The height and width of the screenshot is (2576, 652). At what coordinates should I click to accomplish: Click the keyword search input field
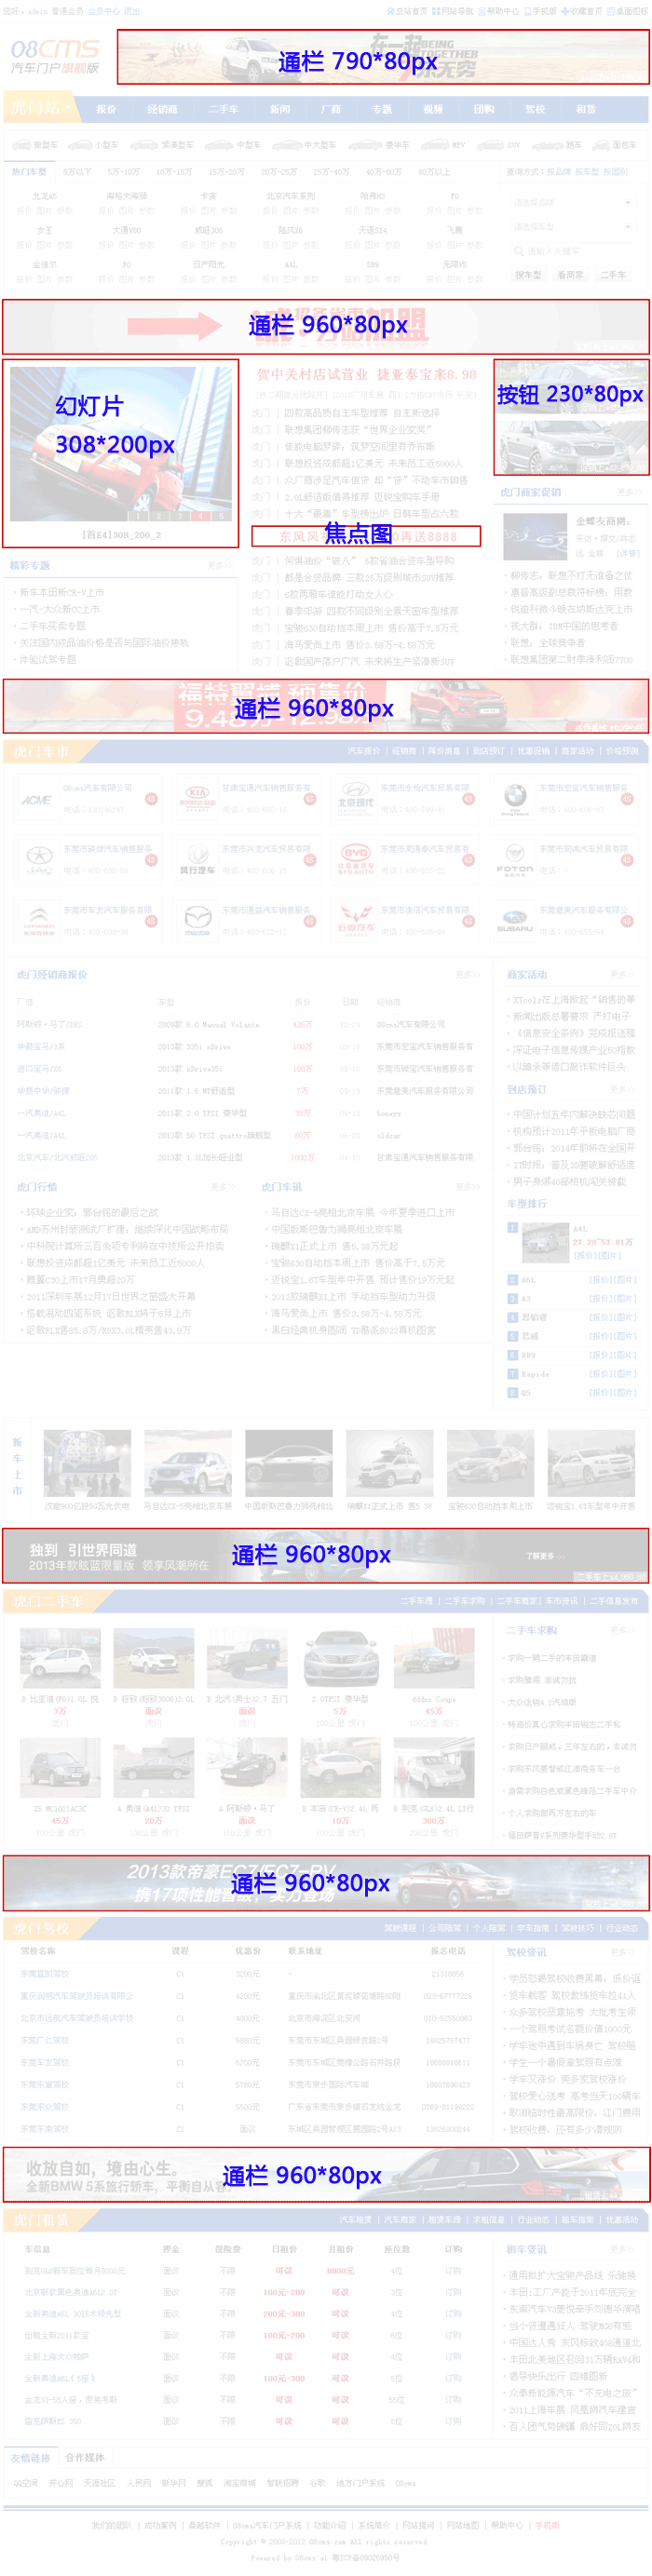pyautogui.click(x=572, y=251)
